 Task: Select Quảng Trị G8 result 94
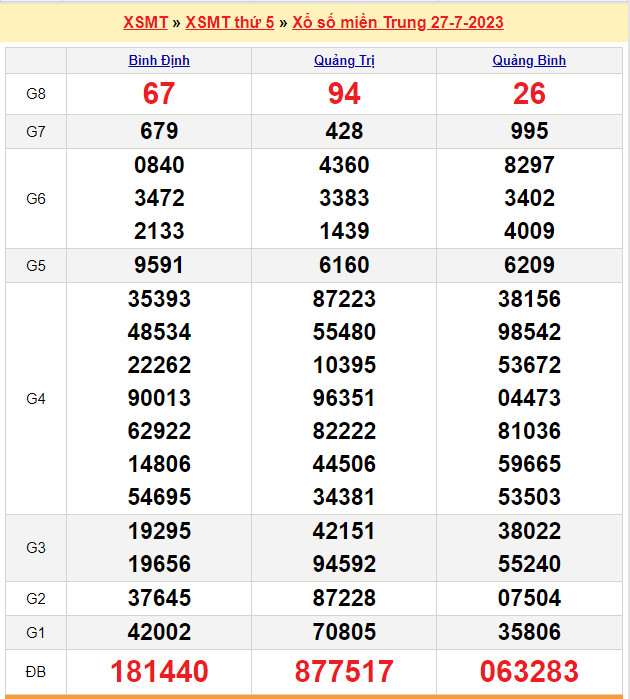coord(344,94)
